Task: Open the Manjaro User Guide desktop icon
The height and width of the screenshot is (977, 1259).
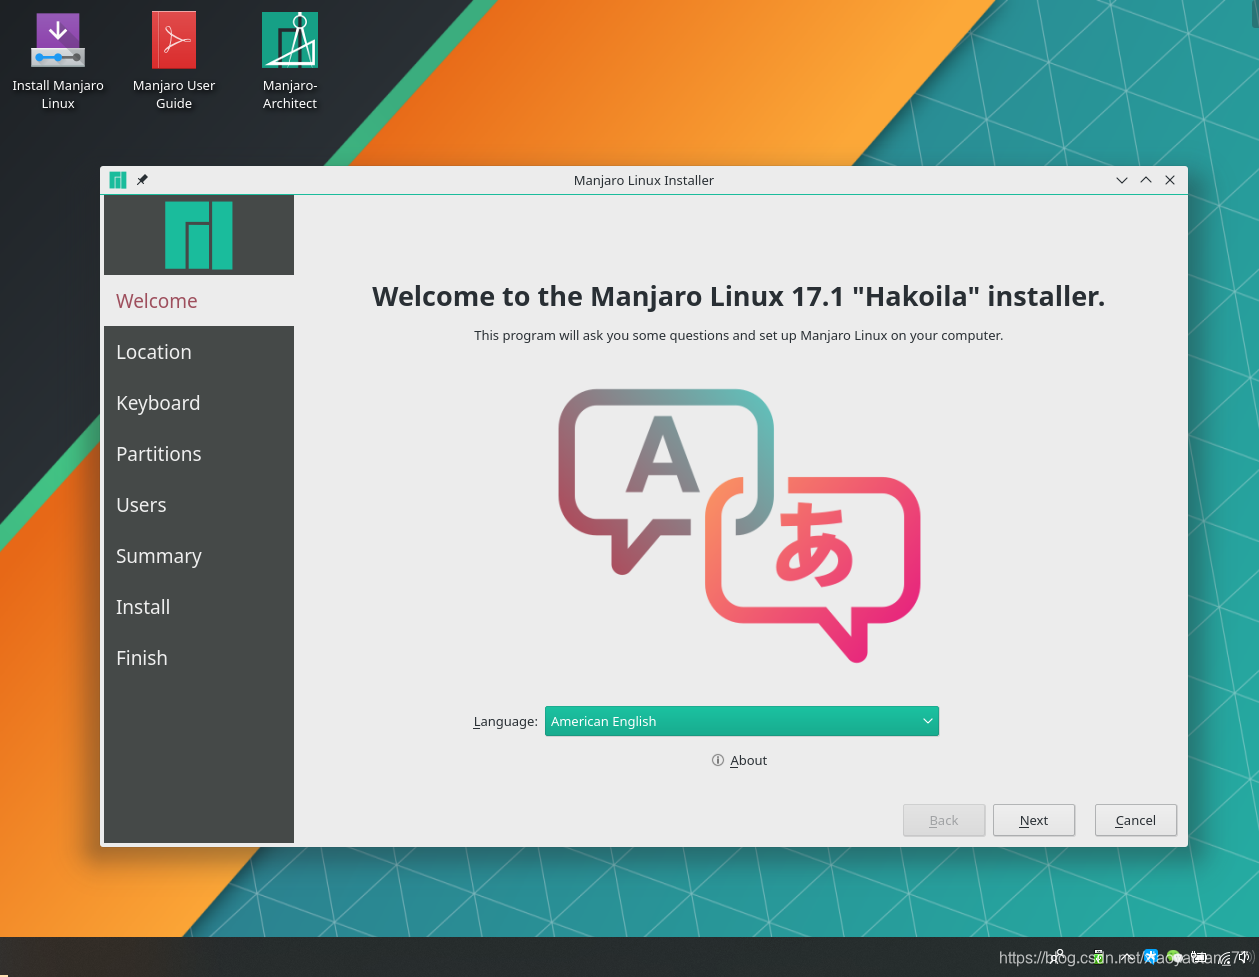Action: click(174, 60)
